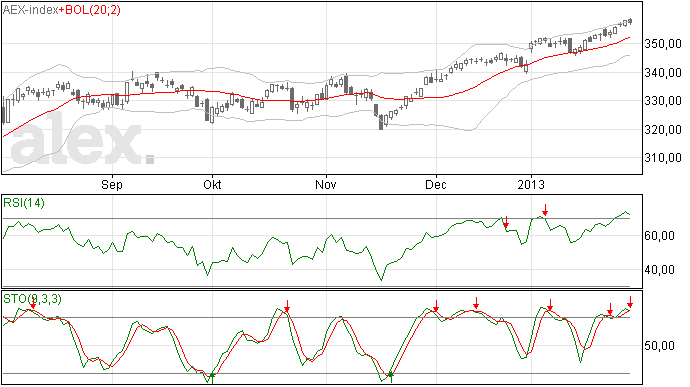Click the stochastic sell arrow at far right
Screen dimensions: 690x387
(x=630, y=302)
